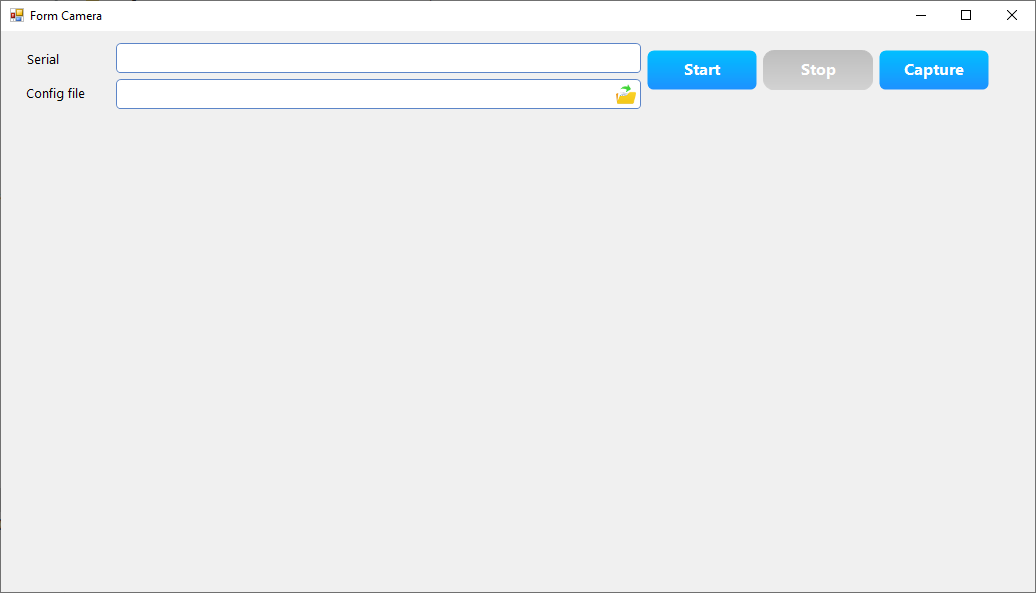Click the "Serial" label

pyautogui.click(x=43, y=60)
